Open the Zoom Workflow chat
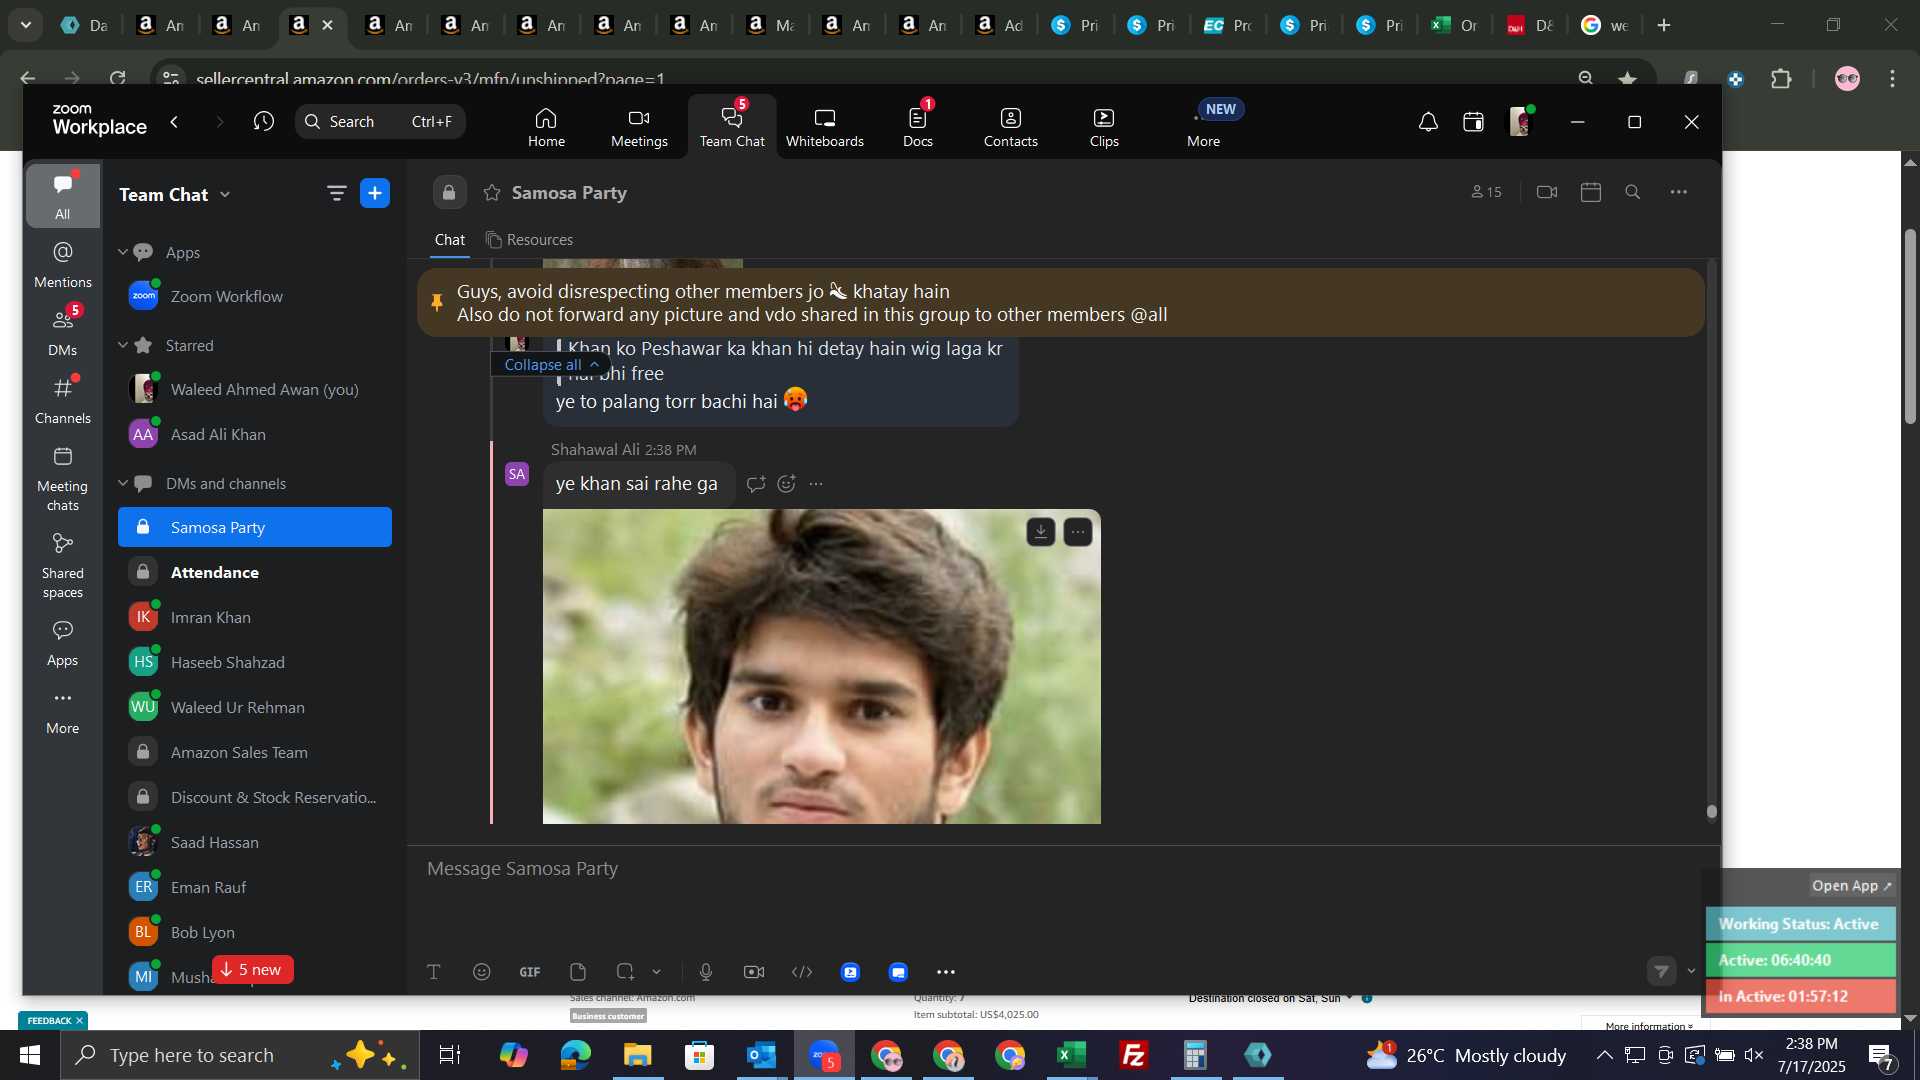 coord(255,296)
